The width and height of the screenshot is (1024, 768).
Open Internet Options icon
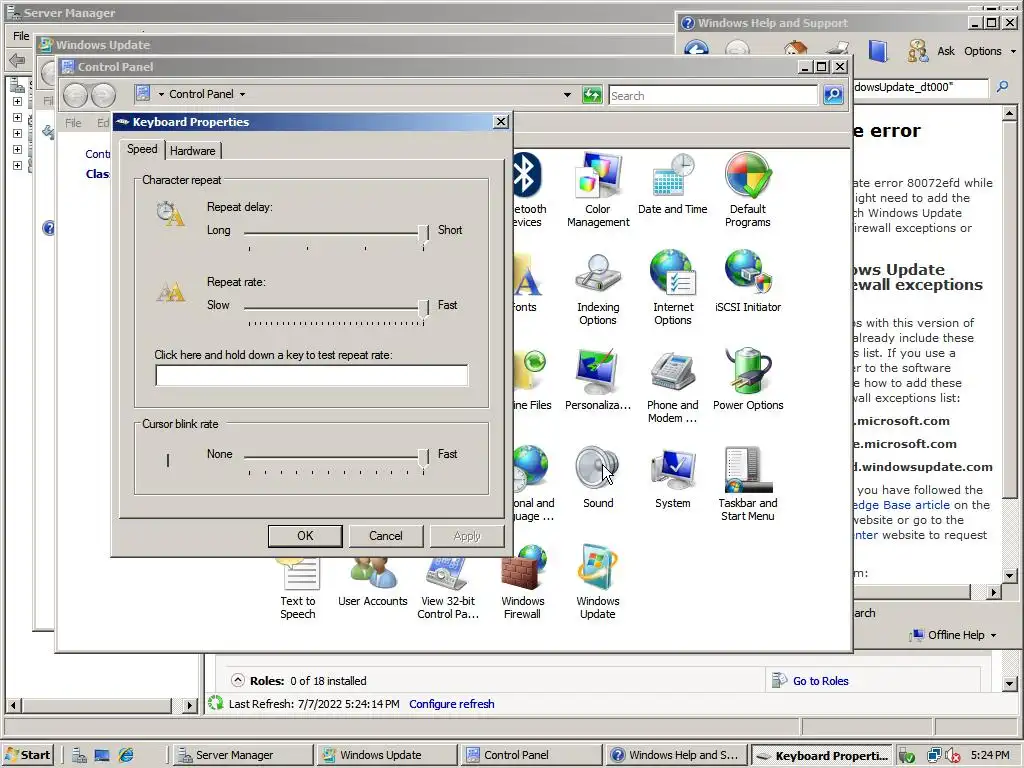pos(673,287)
